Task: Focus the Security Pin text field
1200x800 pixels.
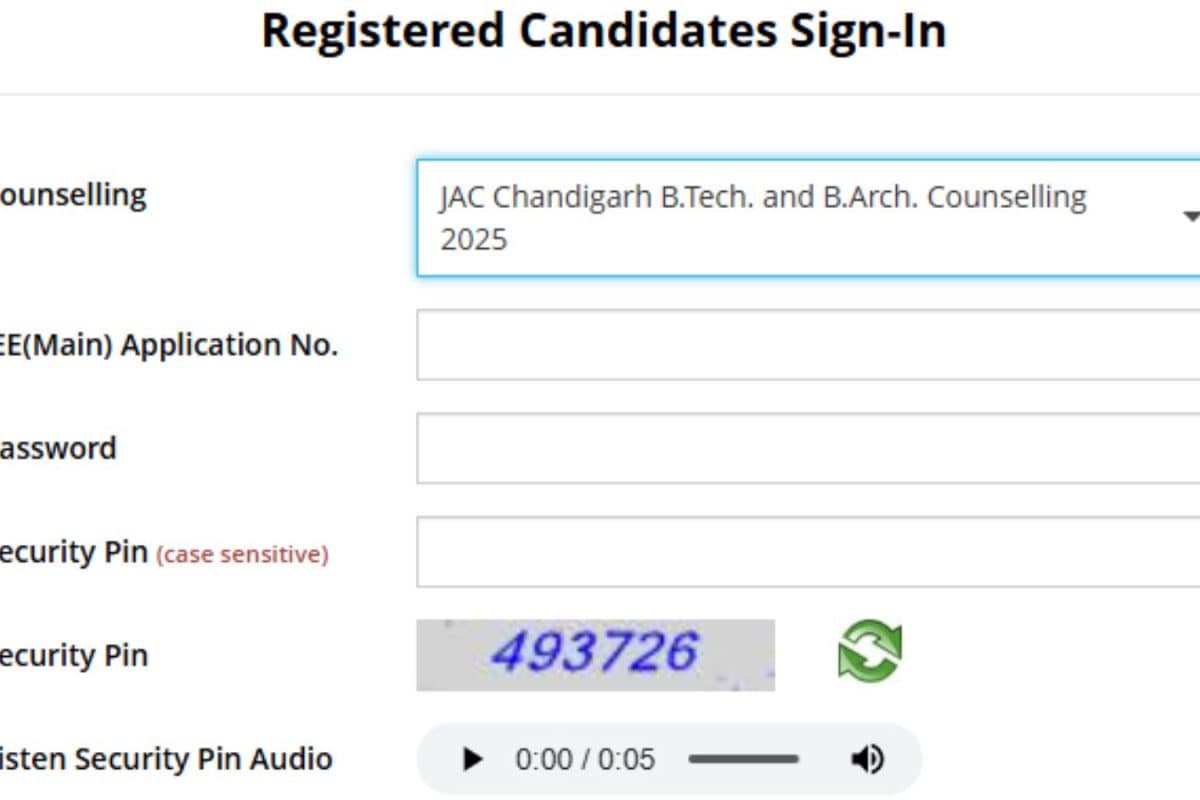Action: click(x=808, y=552)
